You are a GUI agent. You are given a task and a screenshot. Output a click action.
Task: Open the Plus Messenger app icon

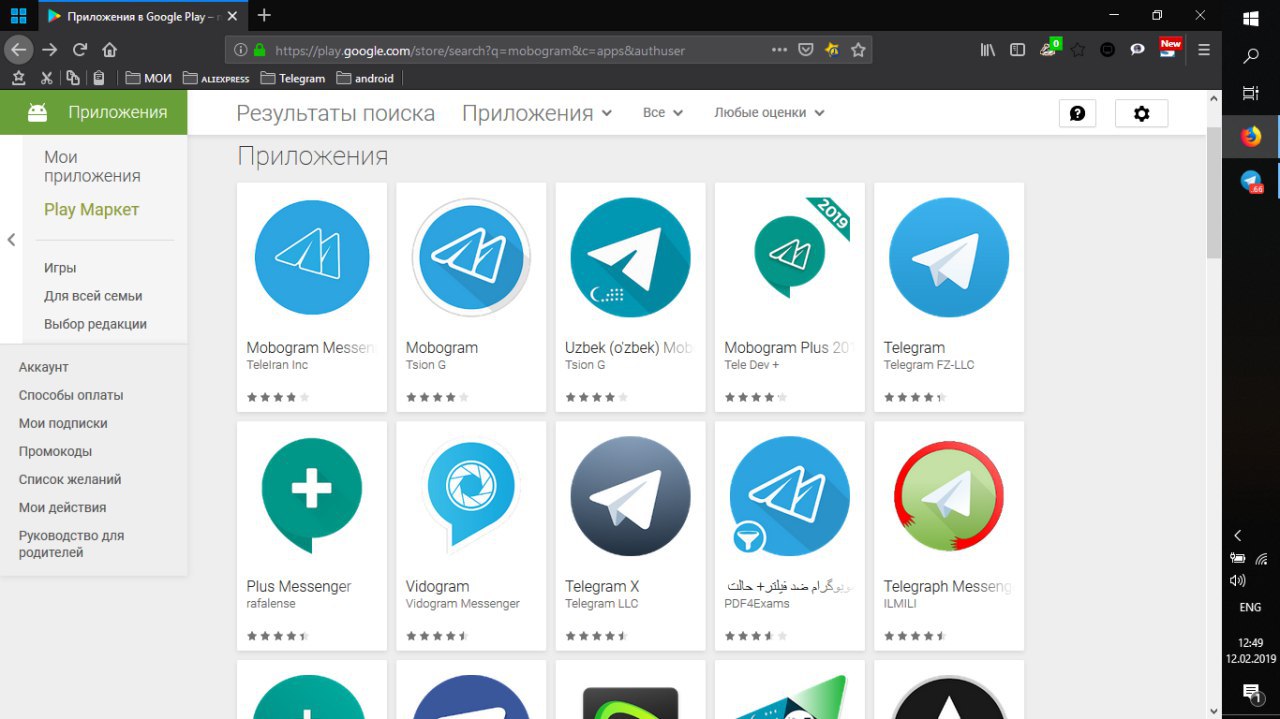pos(312,496)
